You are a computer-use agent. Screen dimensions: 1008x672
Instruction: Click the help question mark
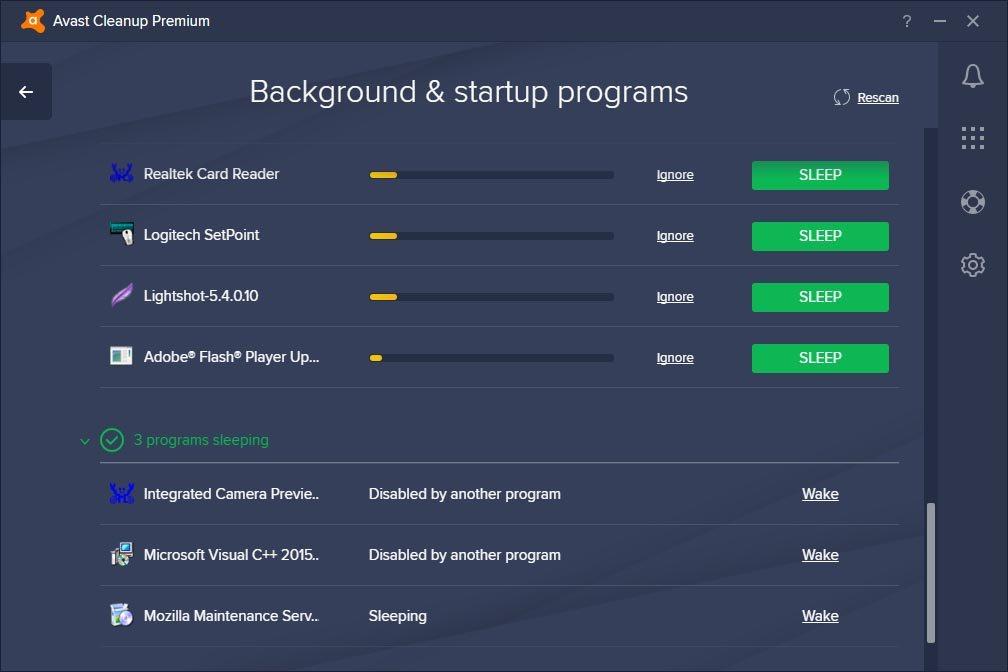(906, 20)
